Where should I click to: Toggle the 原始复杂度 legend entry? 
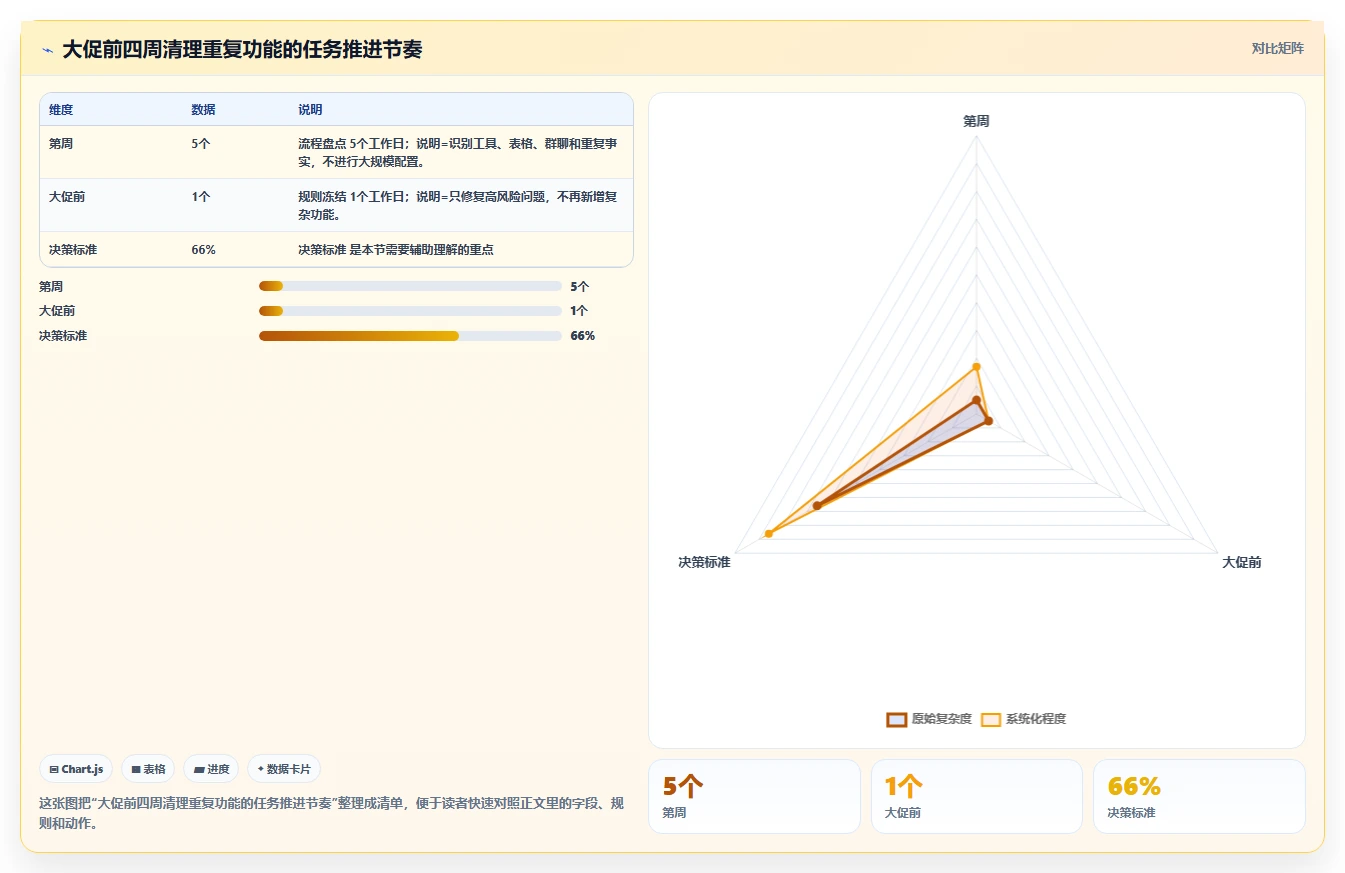click(x=929, y=719)
